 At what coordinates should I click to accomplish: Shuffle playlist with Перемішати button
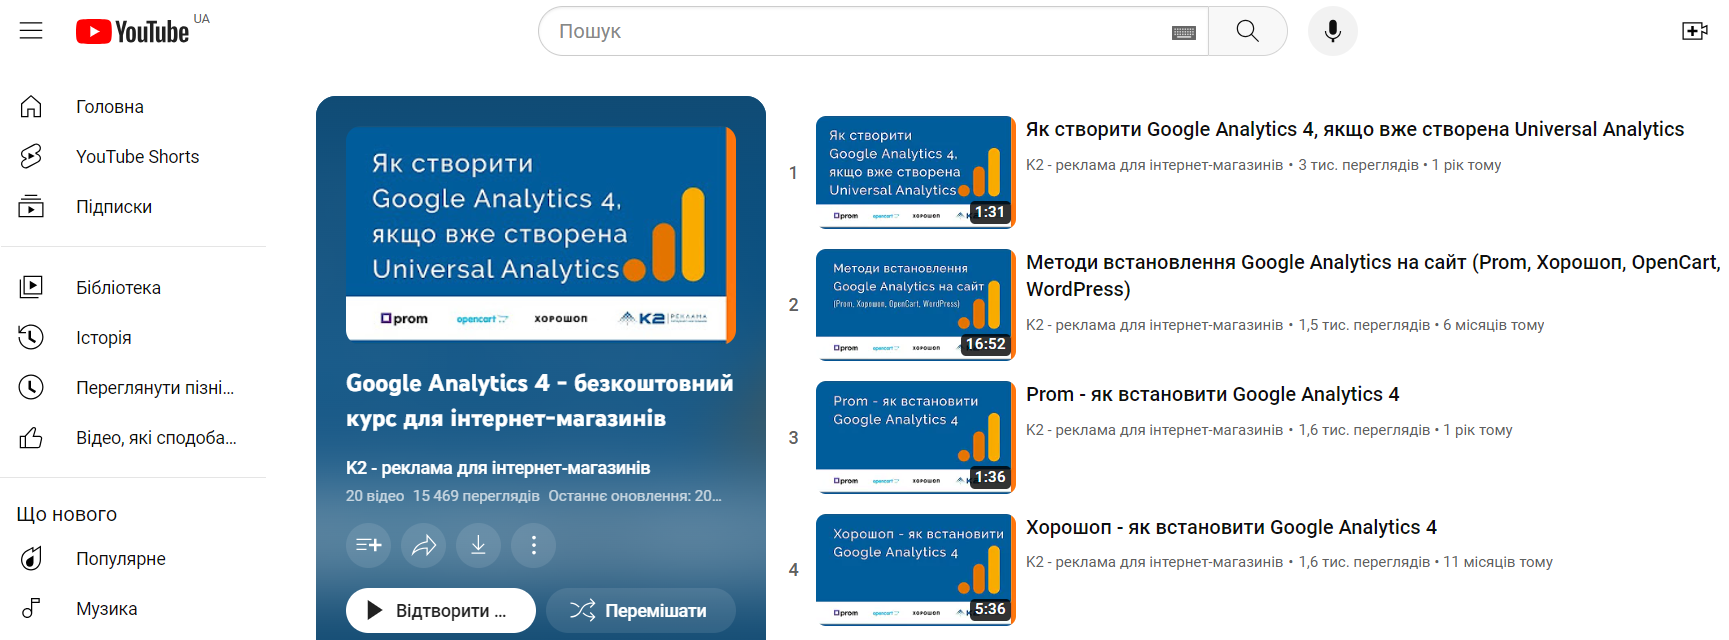640,610
